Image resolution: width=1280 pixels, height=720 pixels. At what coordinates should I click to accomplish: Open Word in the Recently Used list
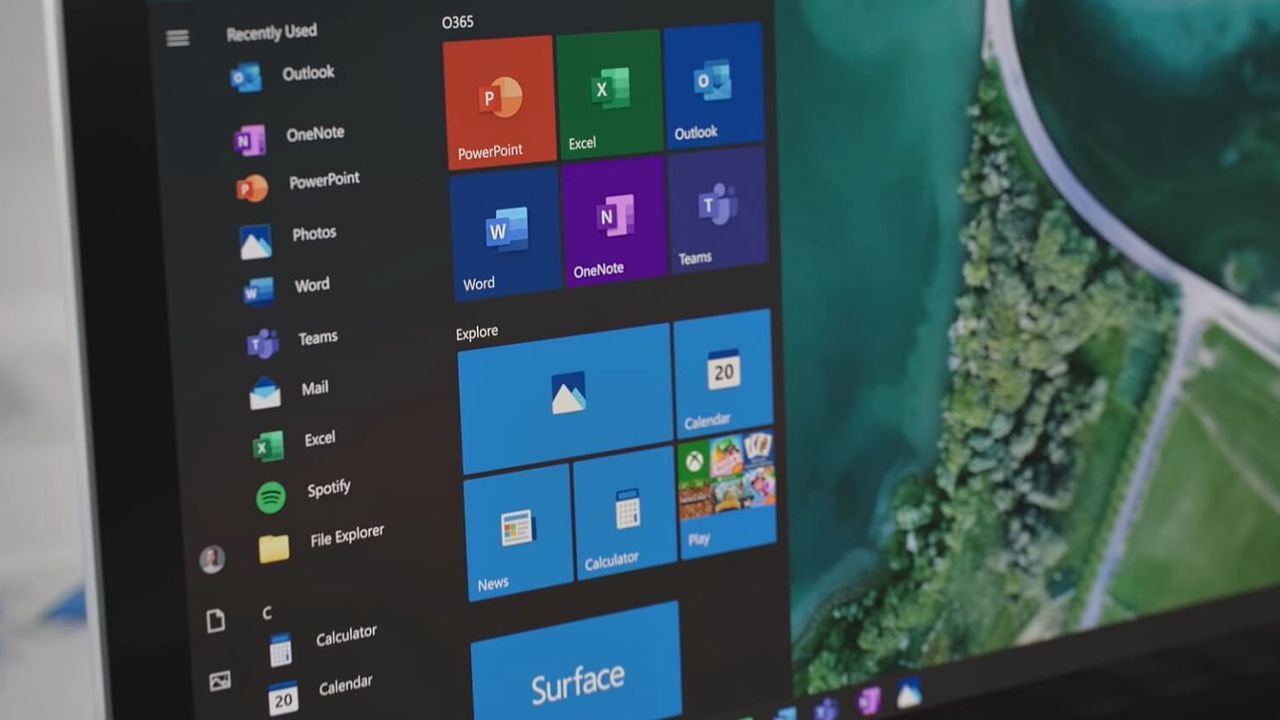(x=286, y=288)
